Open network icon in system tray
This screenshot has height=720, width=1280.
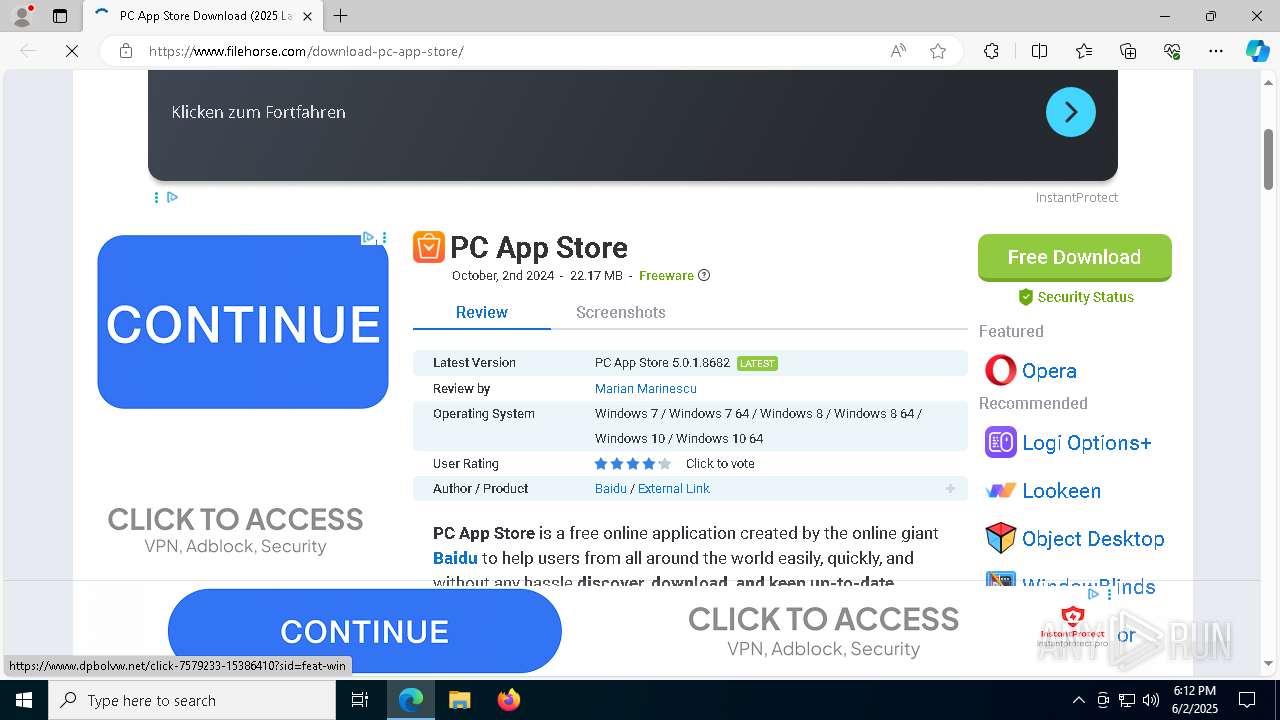point(1127,700)
